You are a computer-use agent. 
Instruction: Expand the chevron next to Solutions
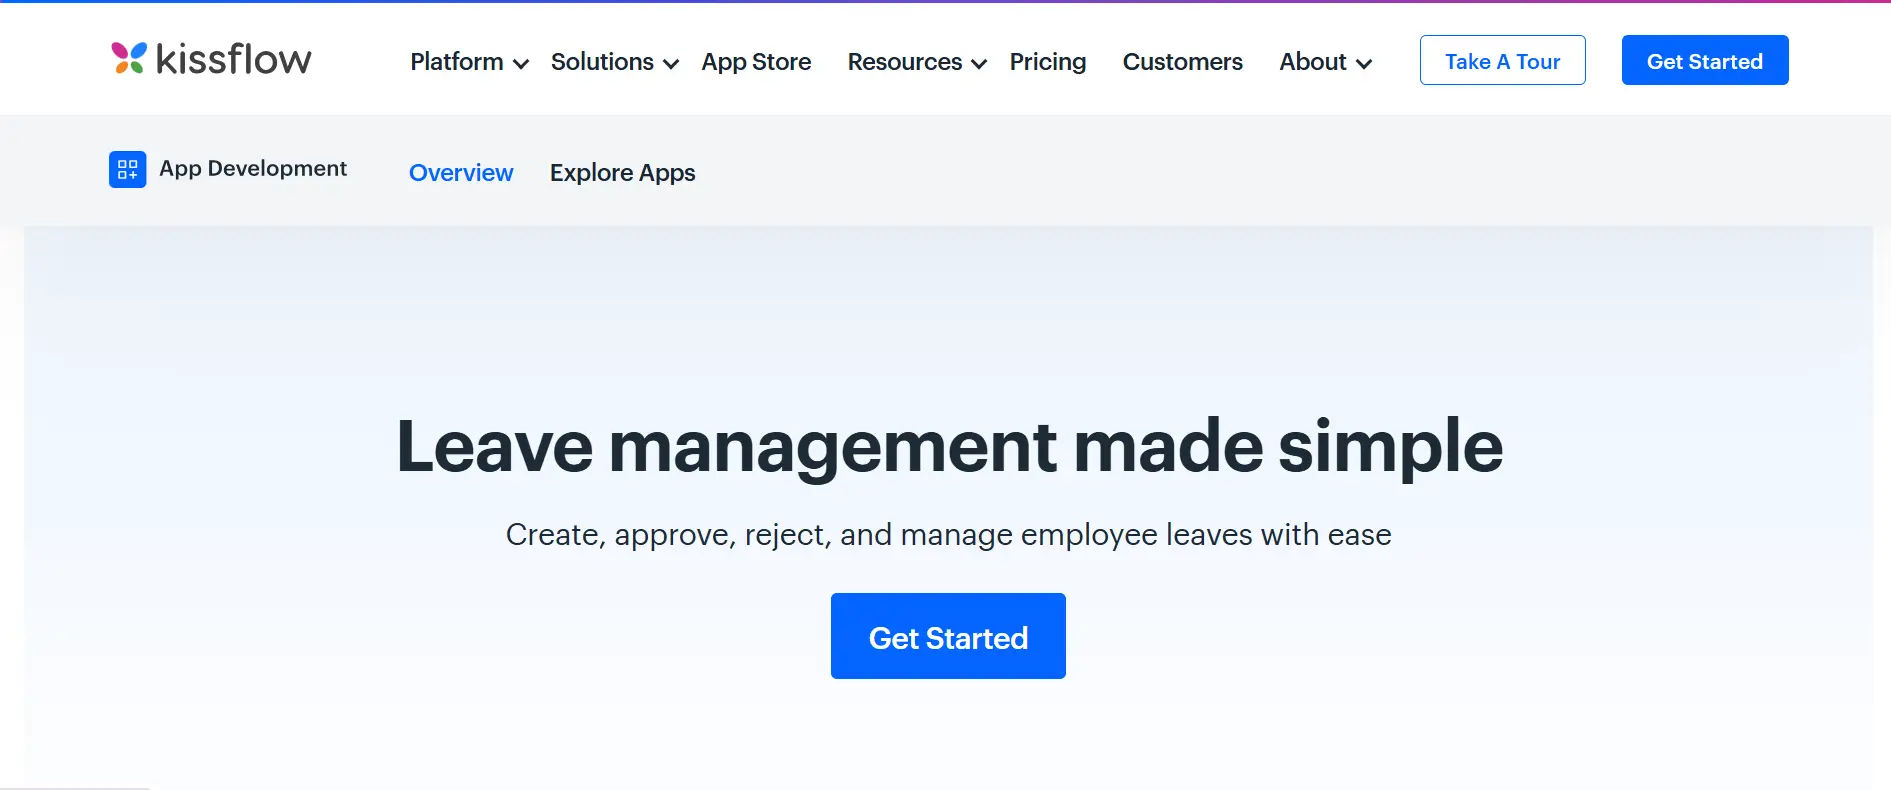671,64
